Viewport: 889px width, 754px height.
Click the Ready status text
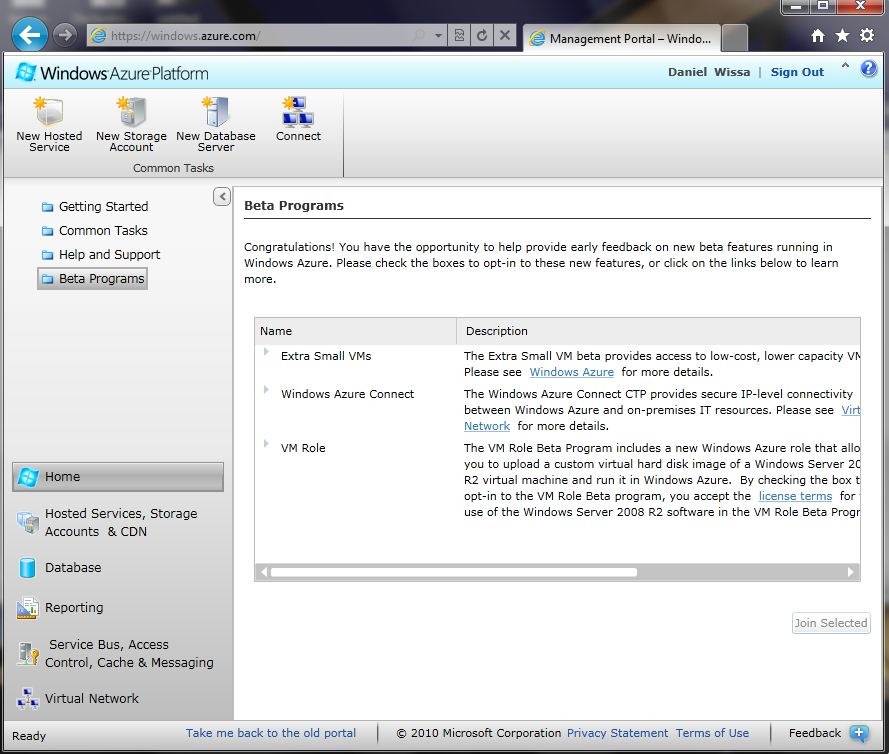point(29,736)
